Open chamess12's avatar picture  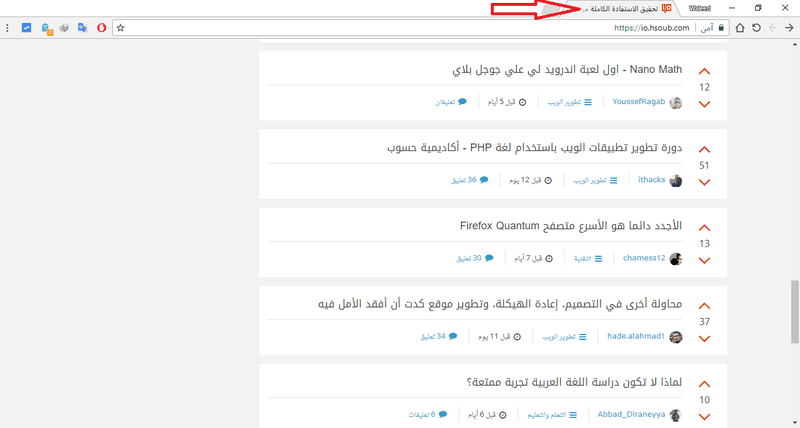676,259
